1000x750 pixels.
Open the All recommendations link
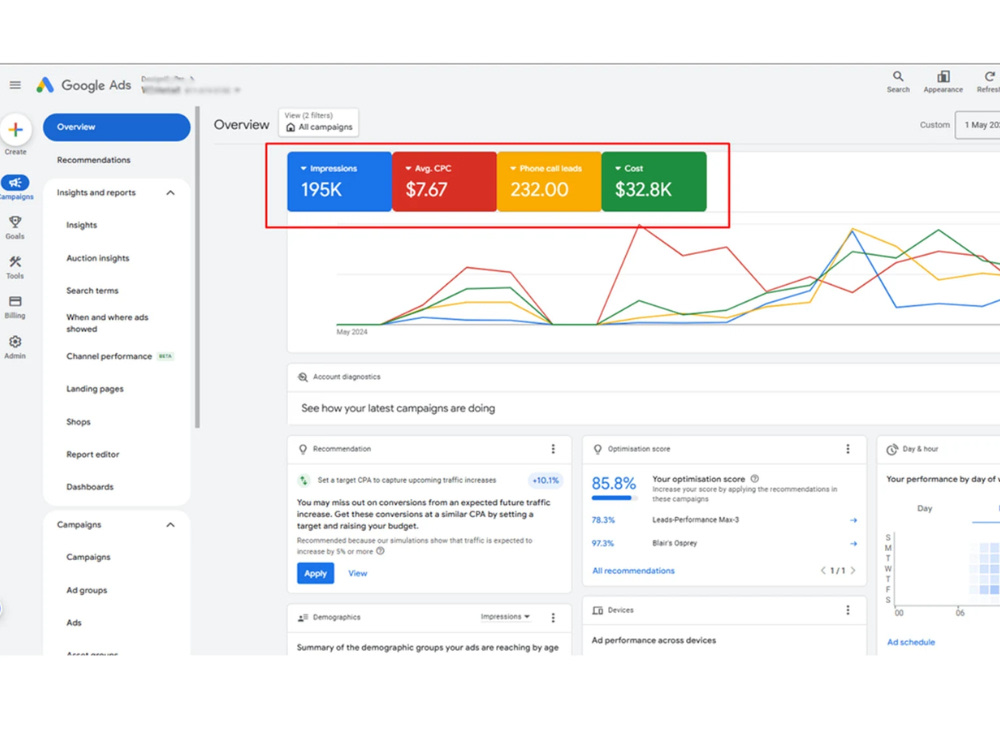(633, 571)
